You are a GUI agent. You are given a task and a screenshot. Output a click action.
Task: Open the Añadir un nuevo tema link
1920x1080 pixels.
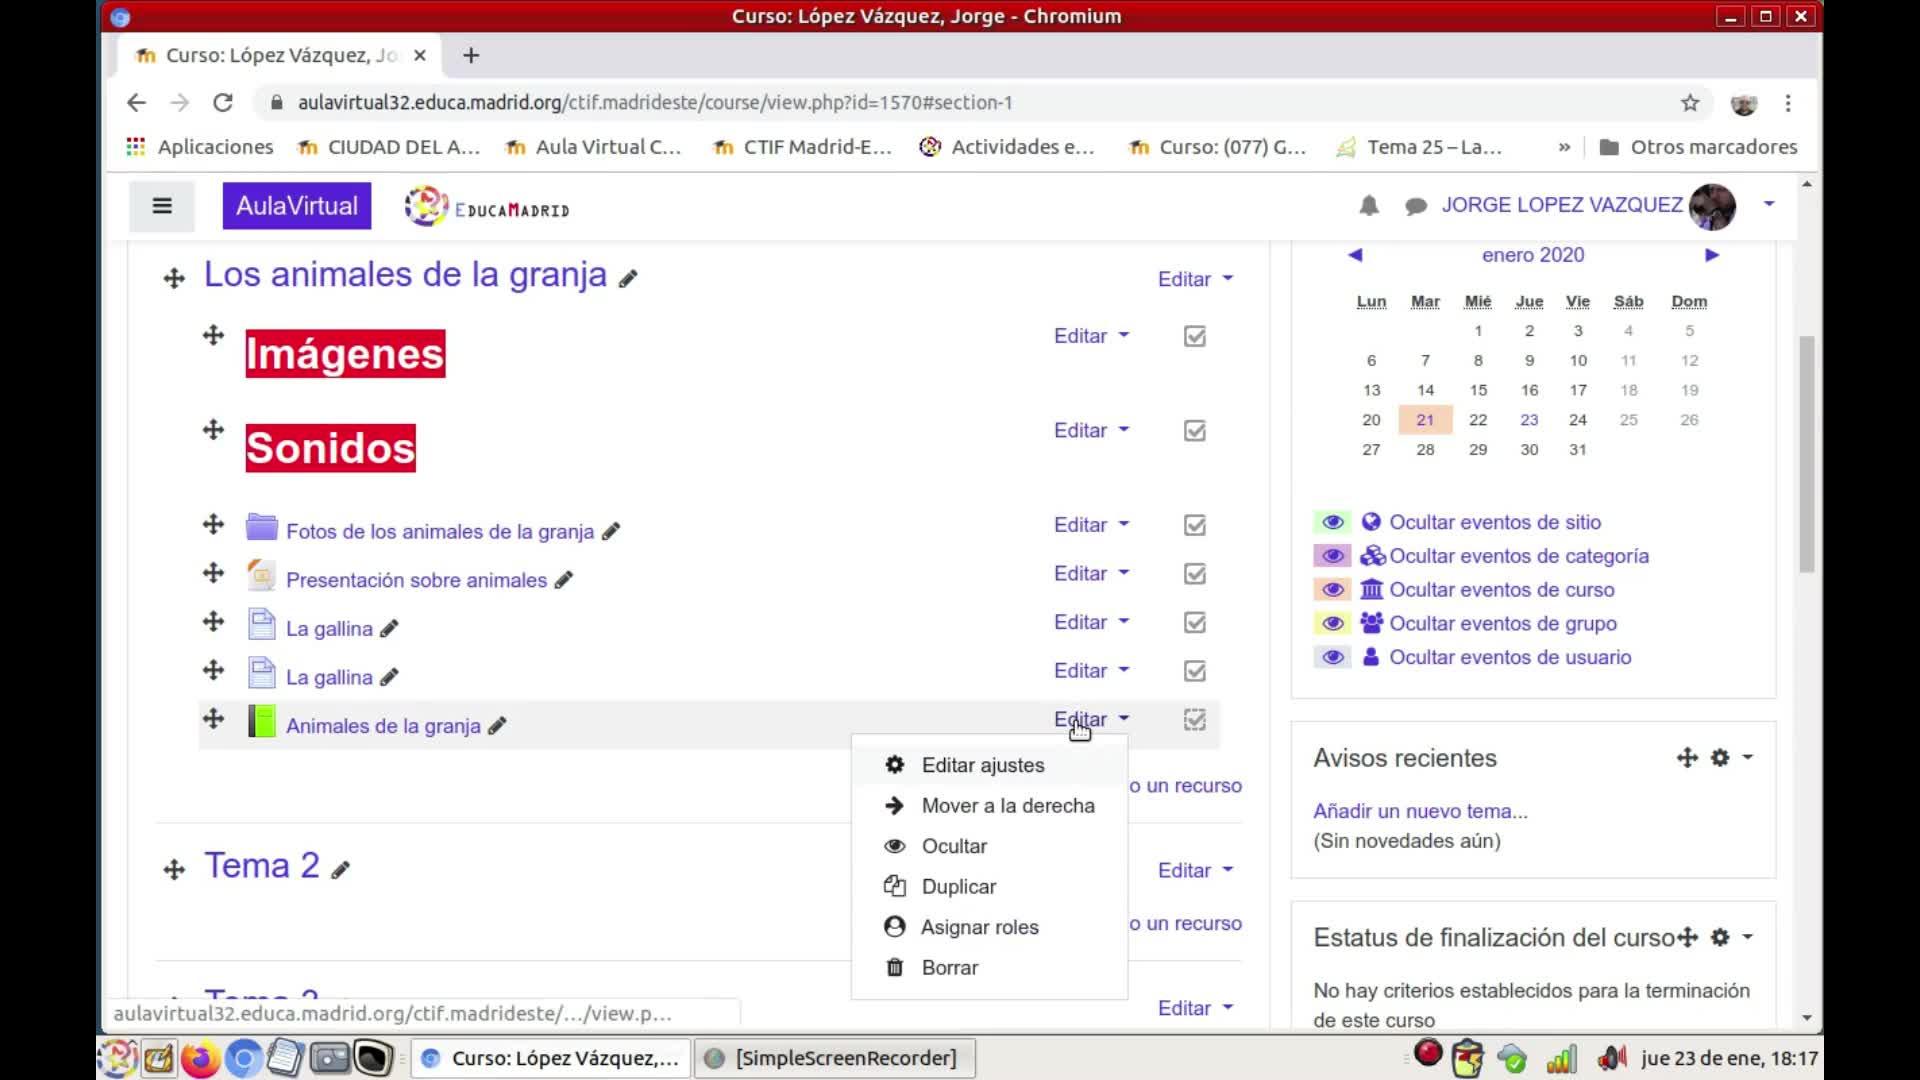click(x=1420, y=811)
